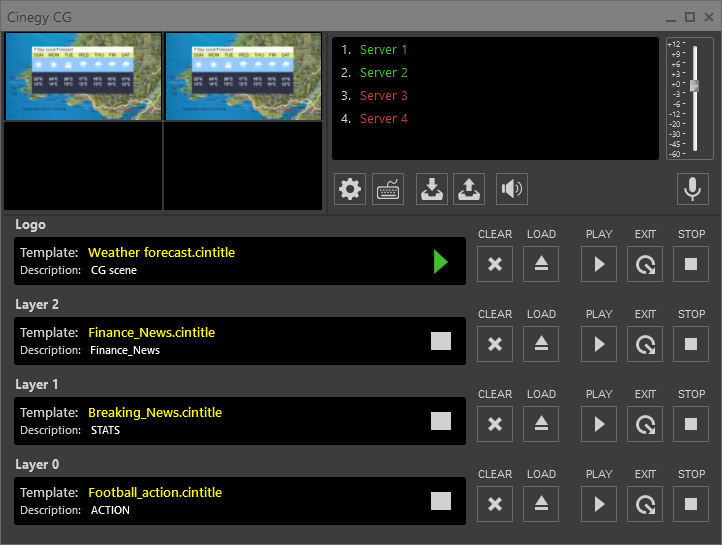Viewport: 722px width, 545px height.
Task: Exit Layer 1 animation
Action: tap(645, 424)
